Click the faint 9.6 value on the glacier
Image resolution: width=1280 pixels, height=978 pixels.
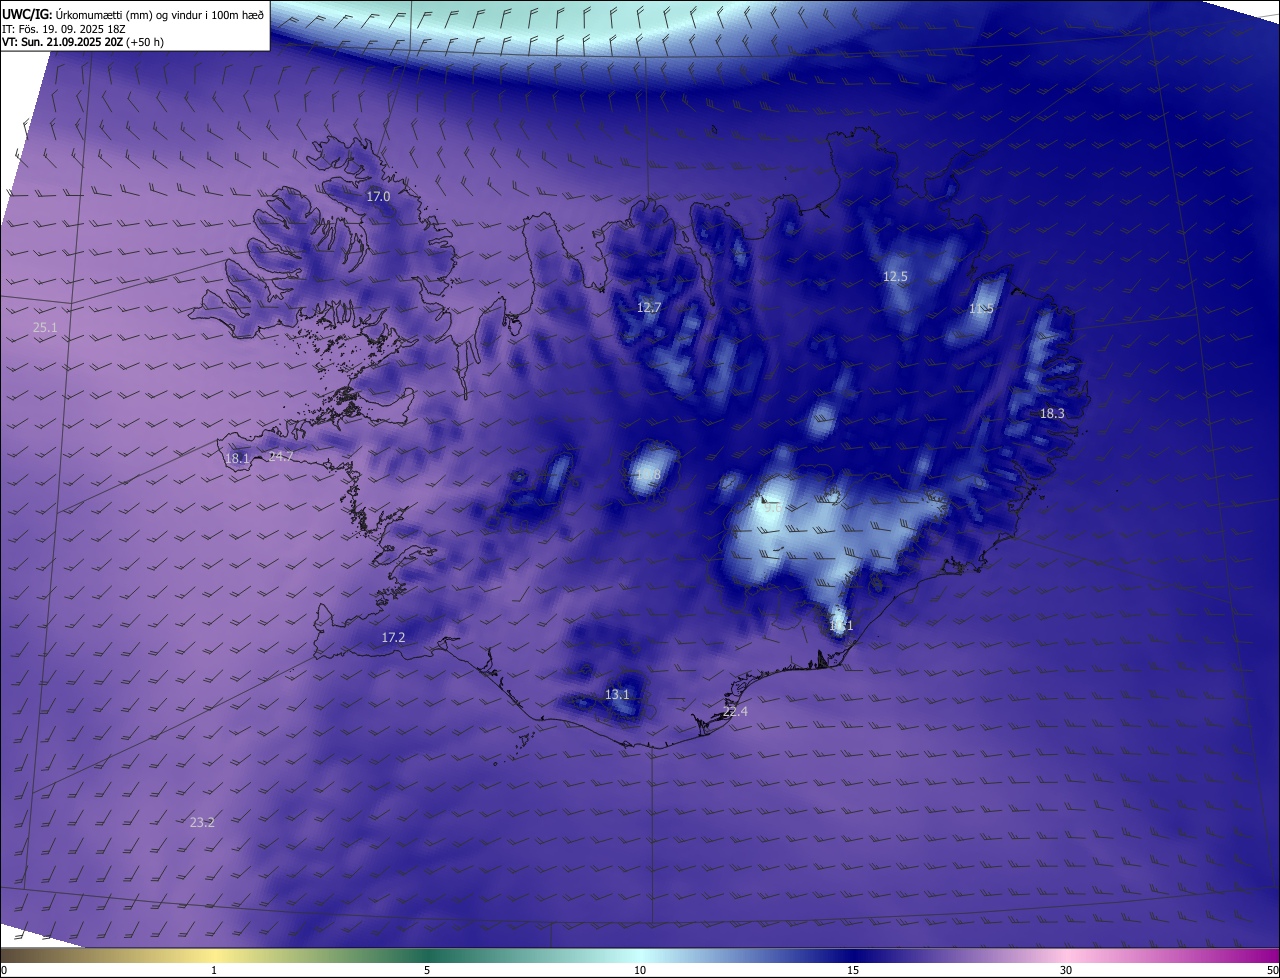pyautogui.click(x=772, y=508)
